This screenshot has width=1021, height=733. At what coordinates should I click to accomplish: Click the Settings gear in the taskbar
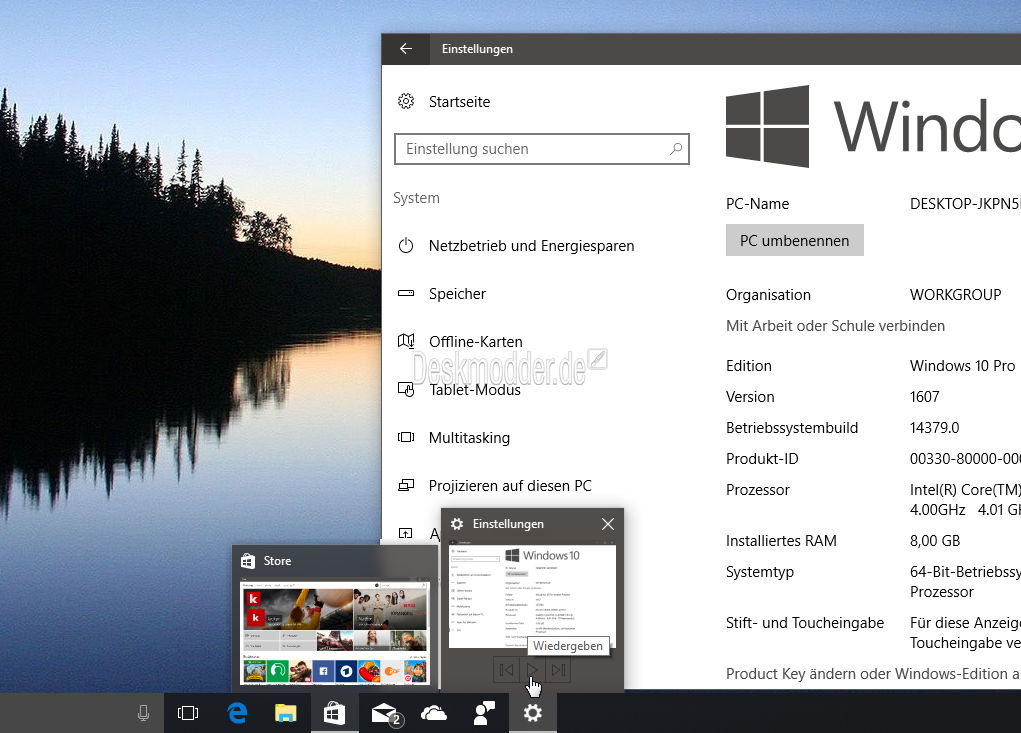tap(533, 713)
